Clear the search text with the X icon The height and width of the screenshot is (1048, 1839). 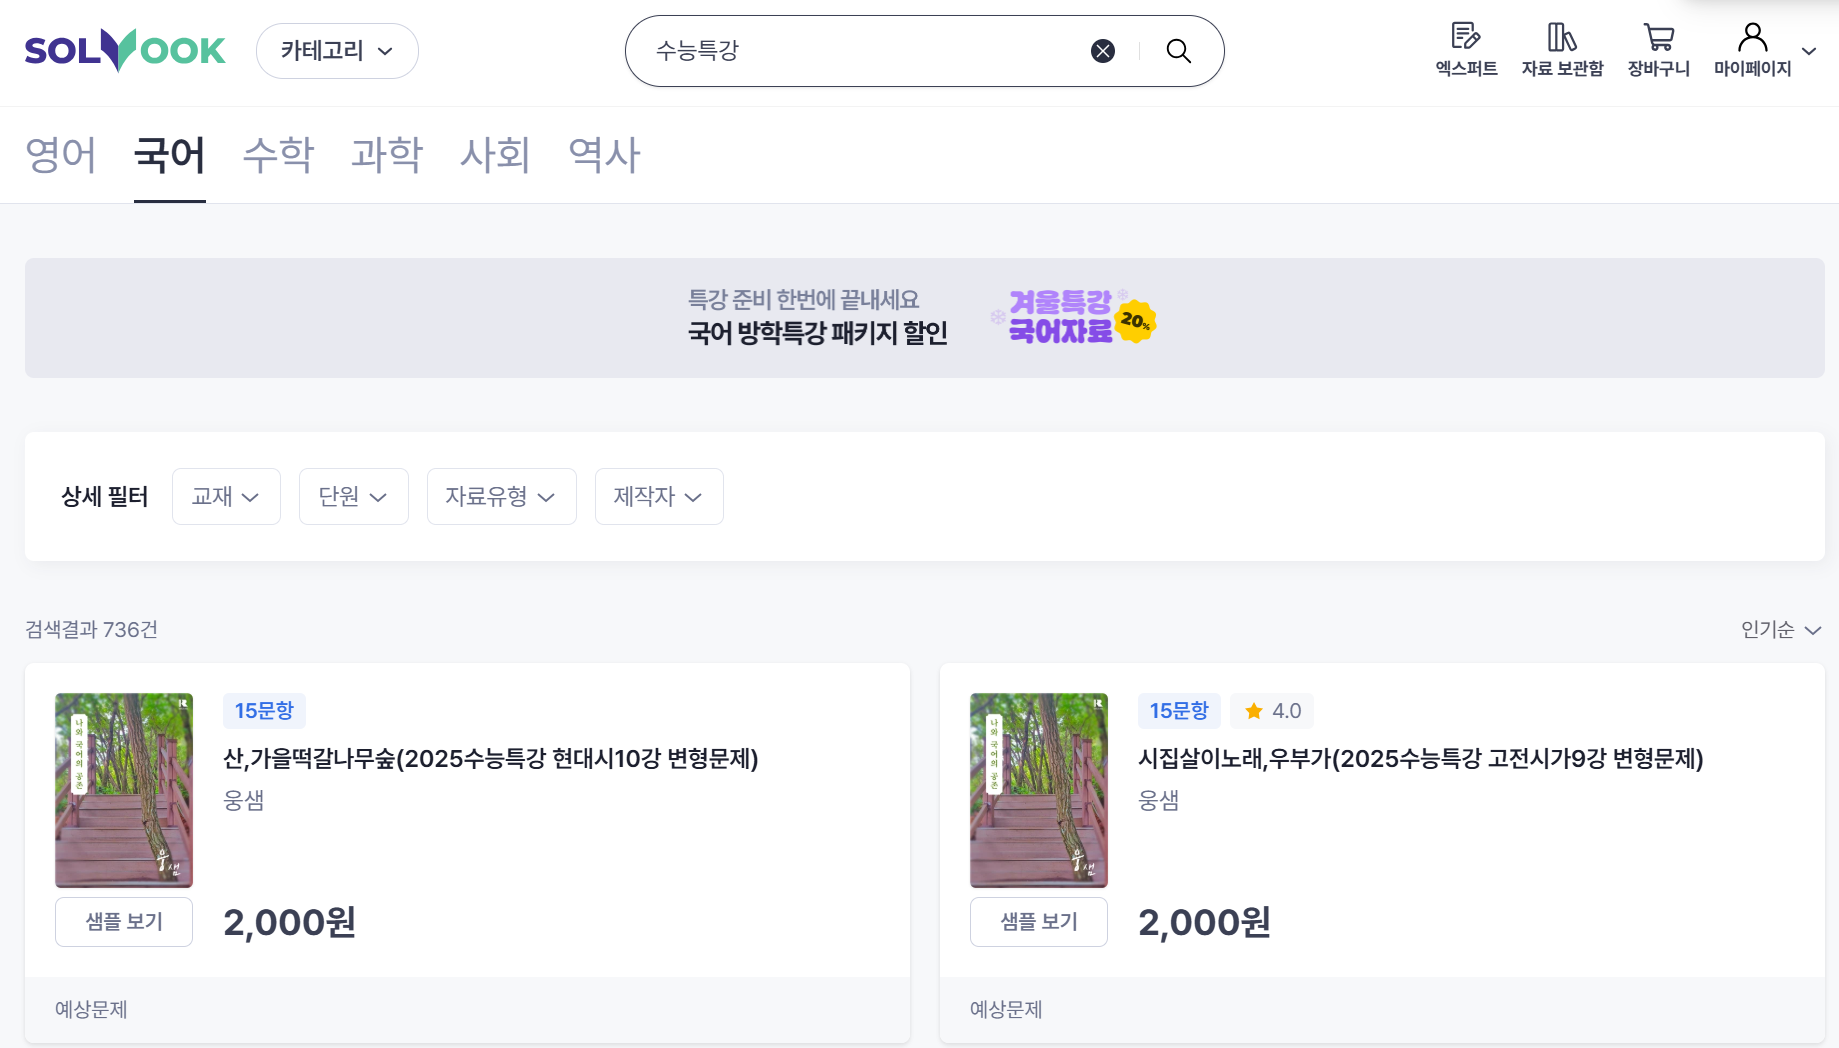pyautogui.click(x=1103, y=51)
